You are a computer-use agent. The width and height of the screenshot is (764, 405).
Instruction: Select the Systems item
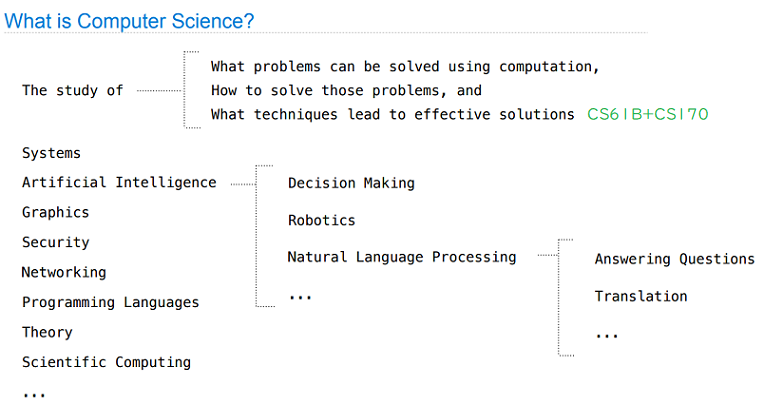pos(51,153)
